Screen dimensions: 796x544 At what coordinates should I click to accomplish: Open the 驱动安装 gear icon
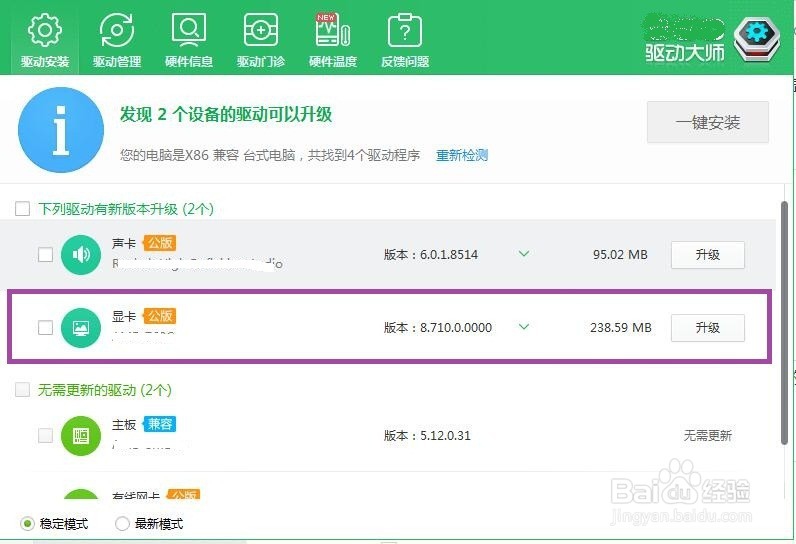45,30
